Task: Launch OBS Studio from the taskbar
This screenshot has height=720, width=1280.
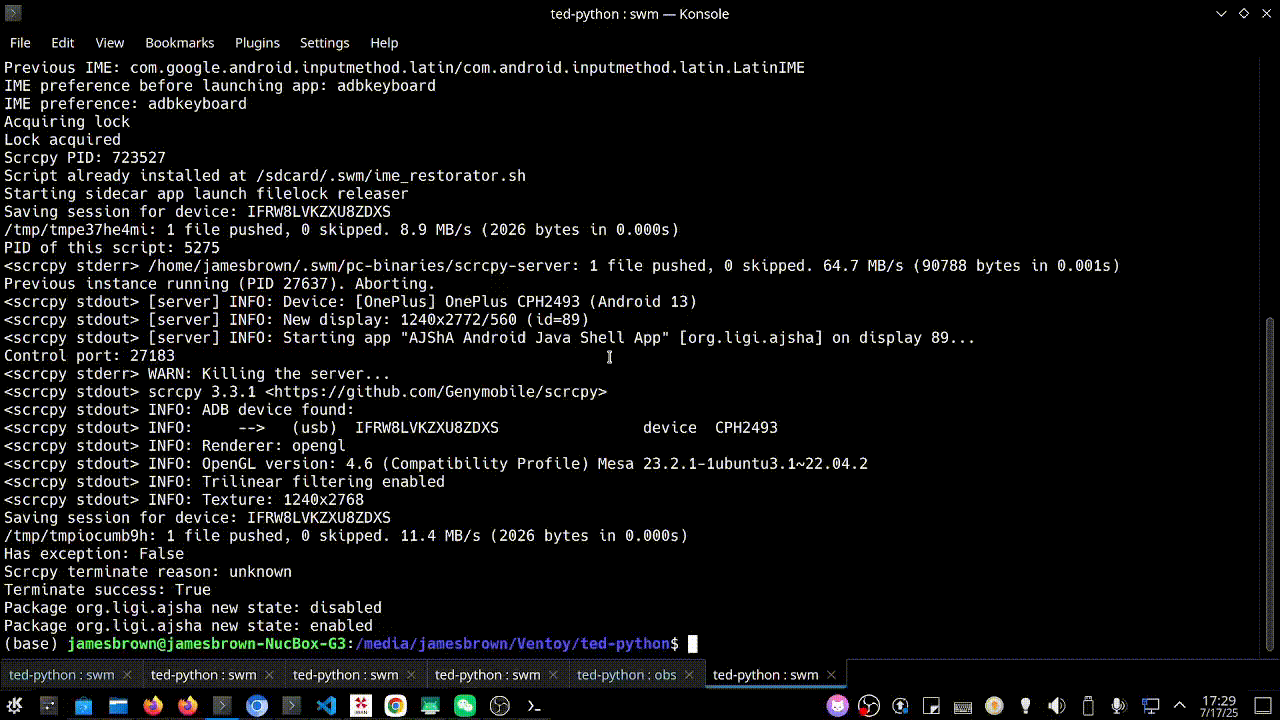Action: (499, 705)
